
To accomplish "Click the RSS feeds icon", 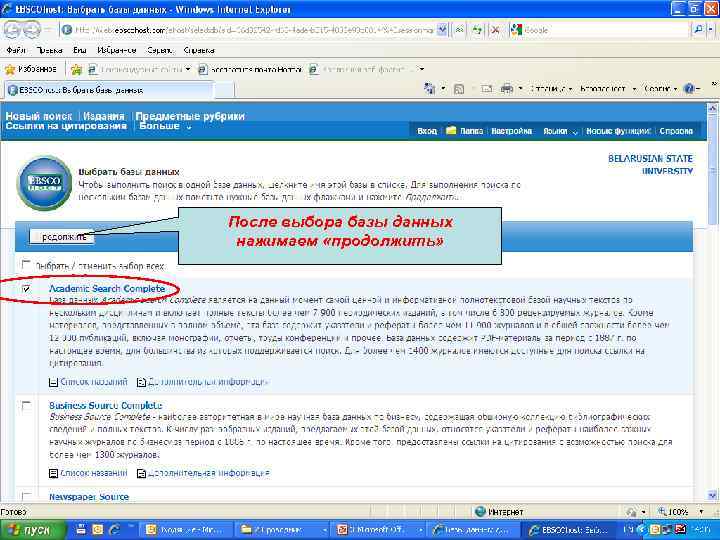I will pos(458,89).
